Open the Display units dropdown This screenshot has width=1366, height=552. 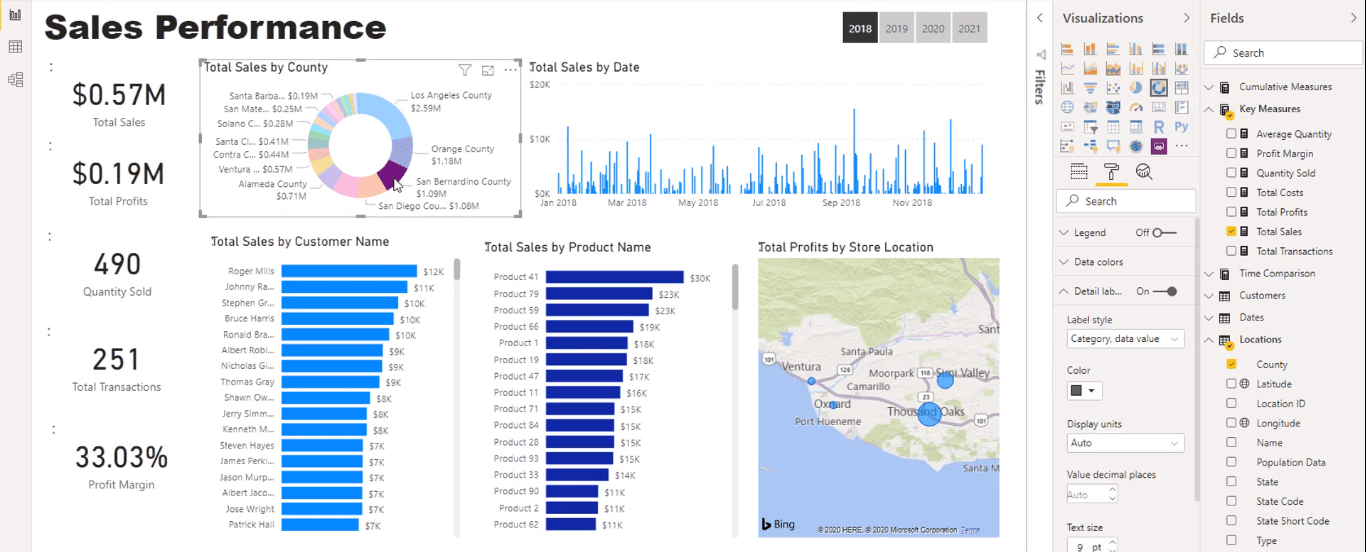pyautogui.click(x=1125, y=443)
